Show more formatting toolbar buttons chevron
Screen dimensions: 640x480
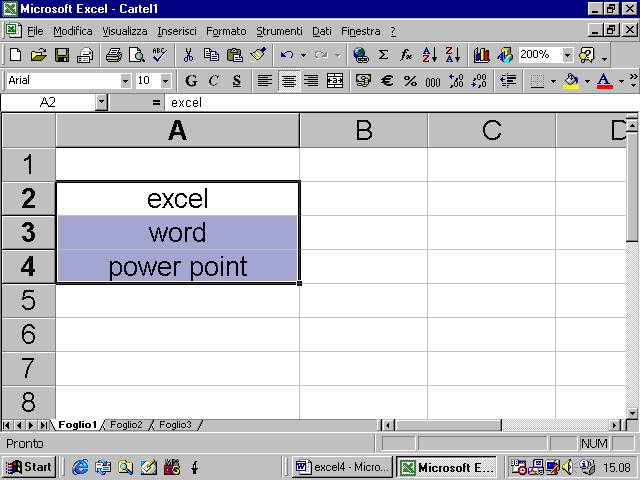click(x=633, y=80)
